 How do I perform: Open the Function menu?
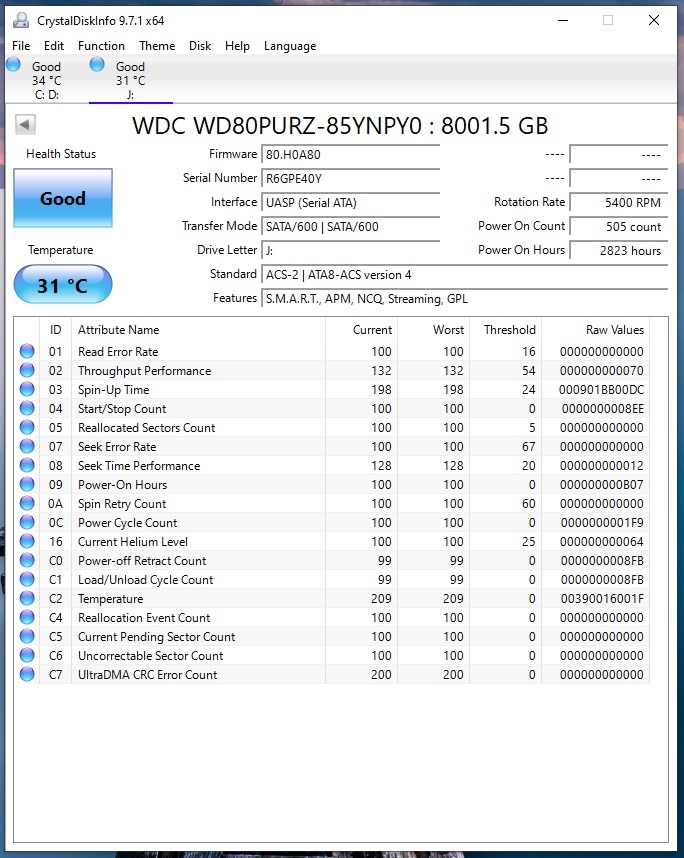pyautogui.click(x=101, y=46)
